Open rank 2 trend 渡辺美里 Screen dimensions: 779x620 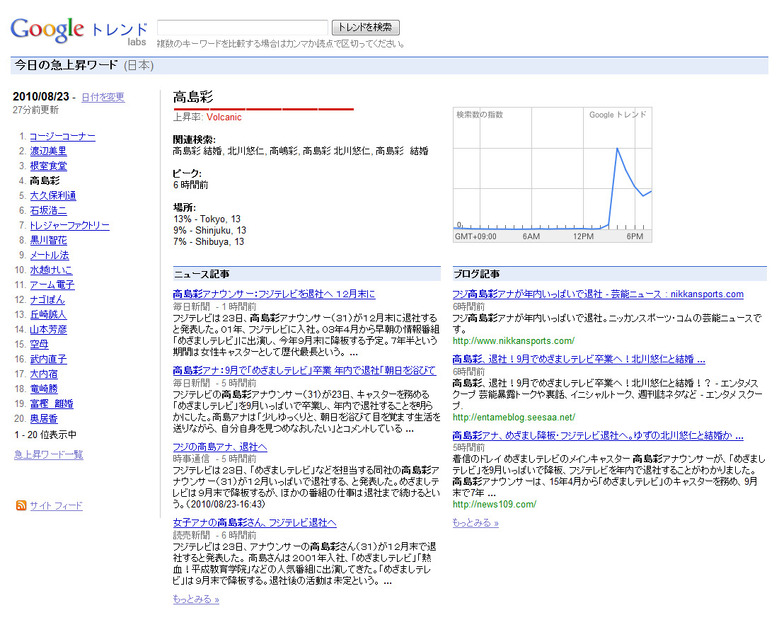48,151
